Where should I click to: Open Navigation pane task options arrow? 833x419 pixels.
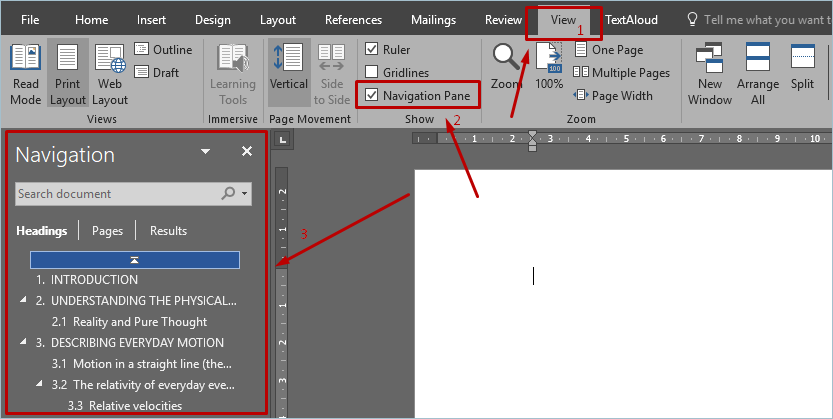pos(205,152)
